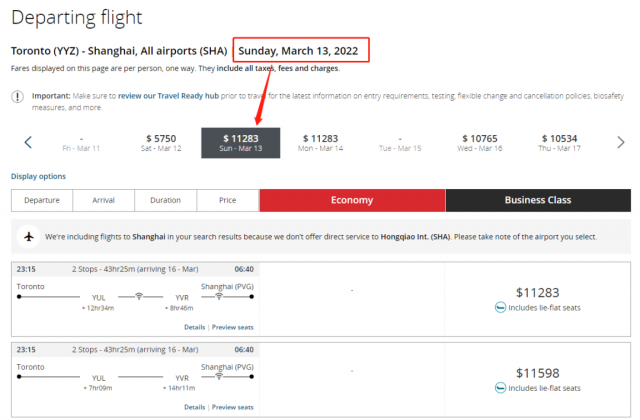The image size is (640, 420).
Task: Select Sat - Mar 12 fare $5750
Action: tap(161, 143)
